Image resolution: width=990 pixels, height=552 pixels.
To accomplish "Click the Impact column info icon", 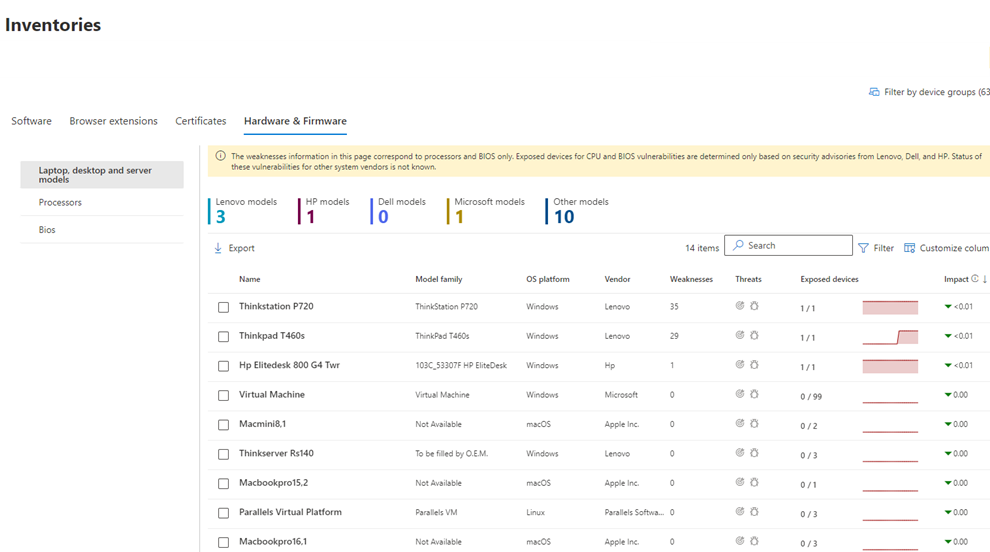I will coord(975,279).
